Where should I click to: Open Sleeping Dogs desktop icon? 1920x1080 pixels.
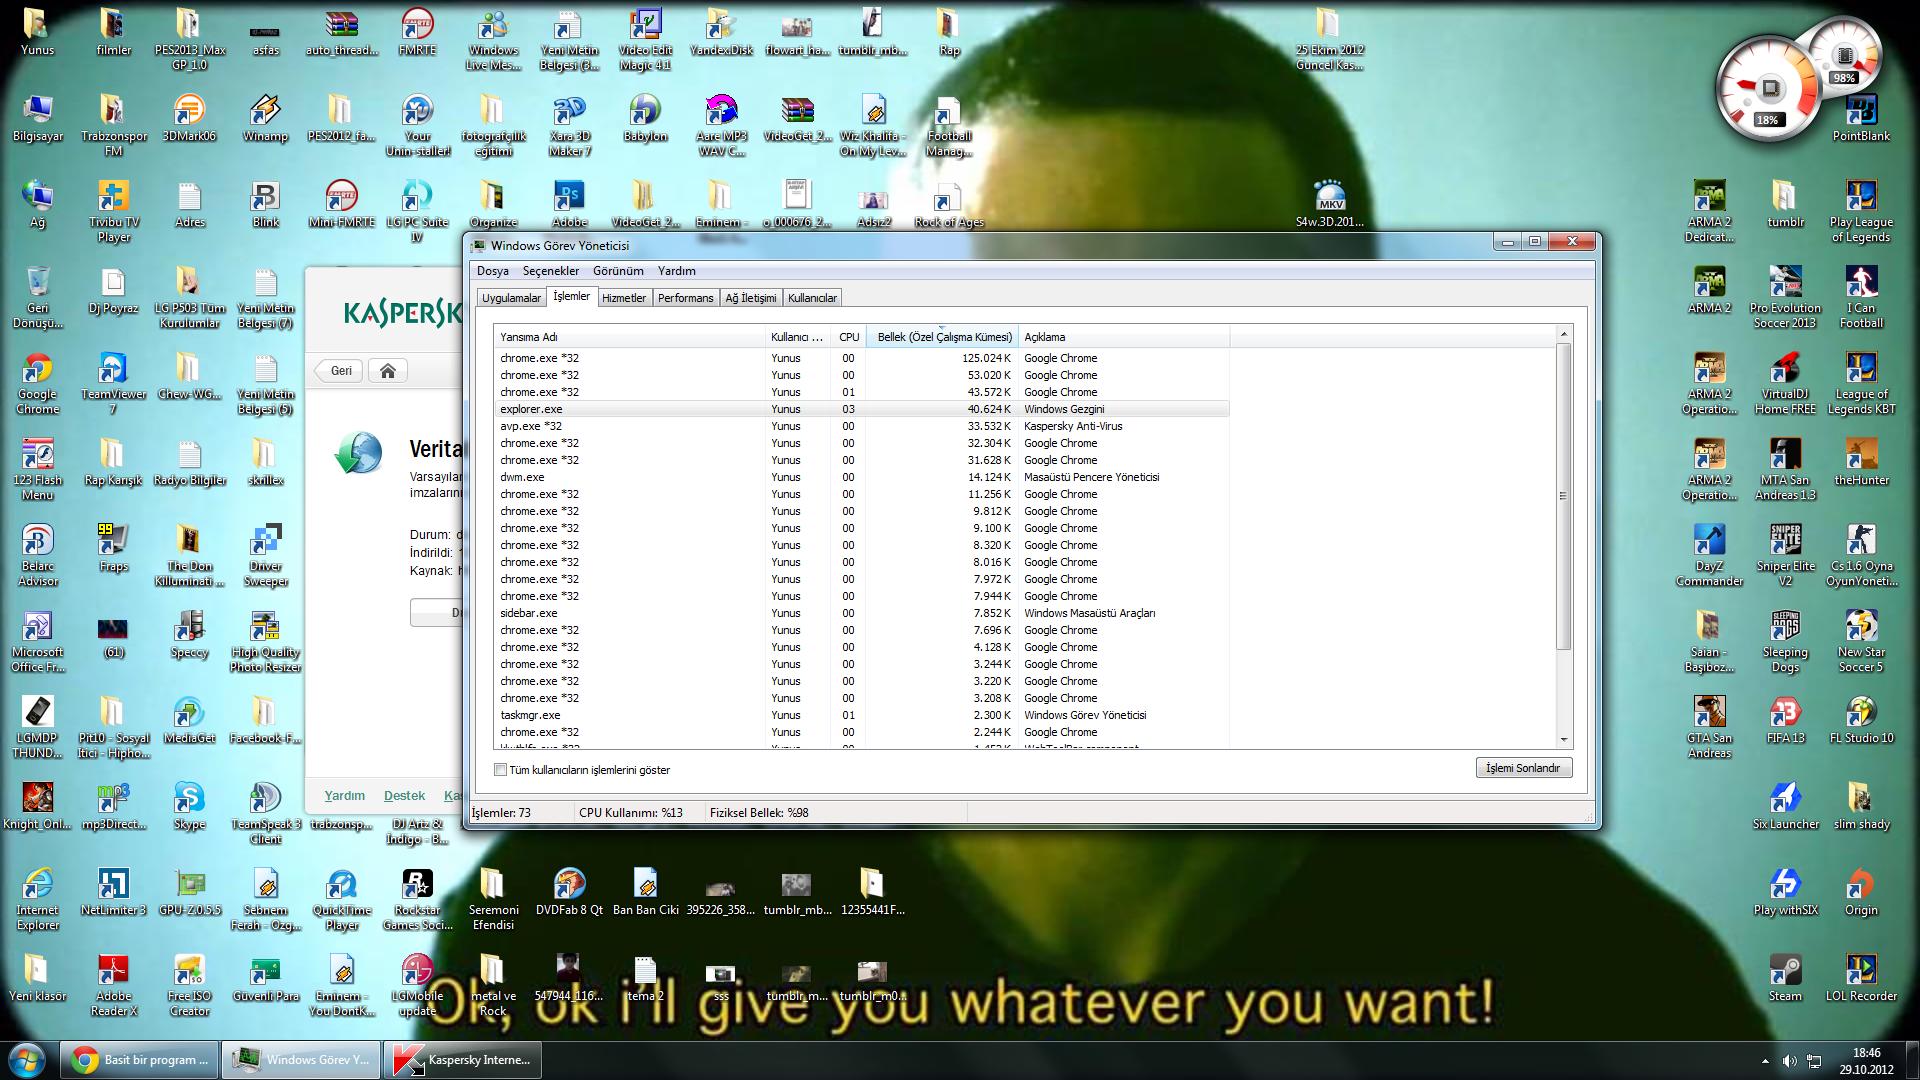(x=1785, y=641)
